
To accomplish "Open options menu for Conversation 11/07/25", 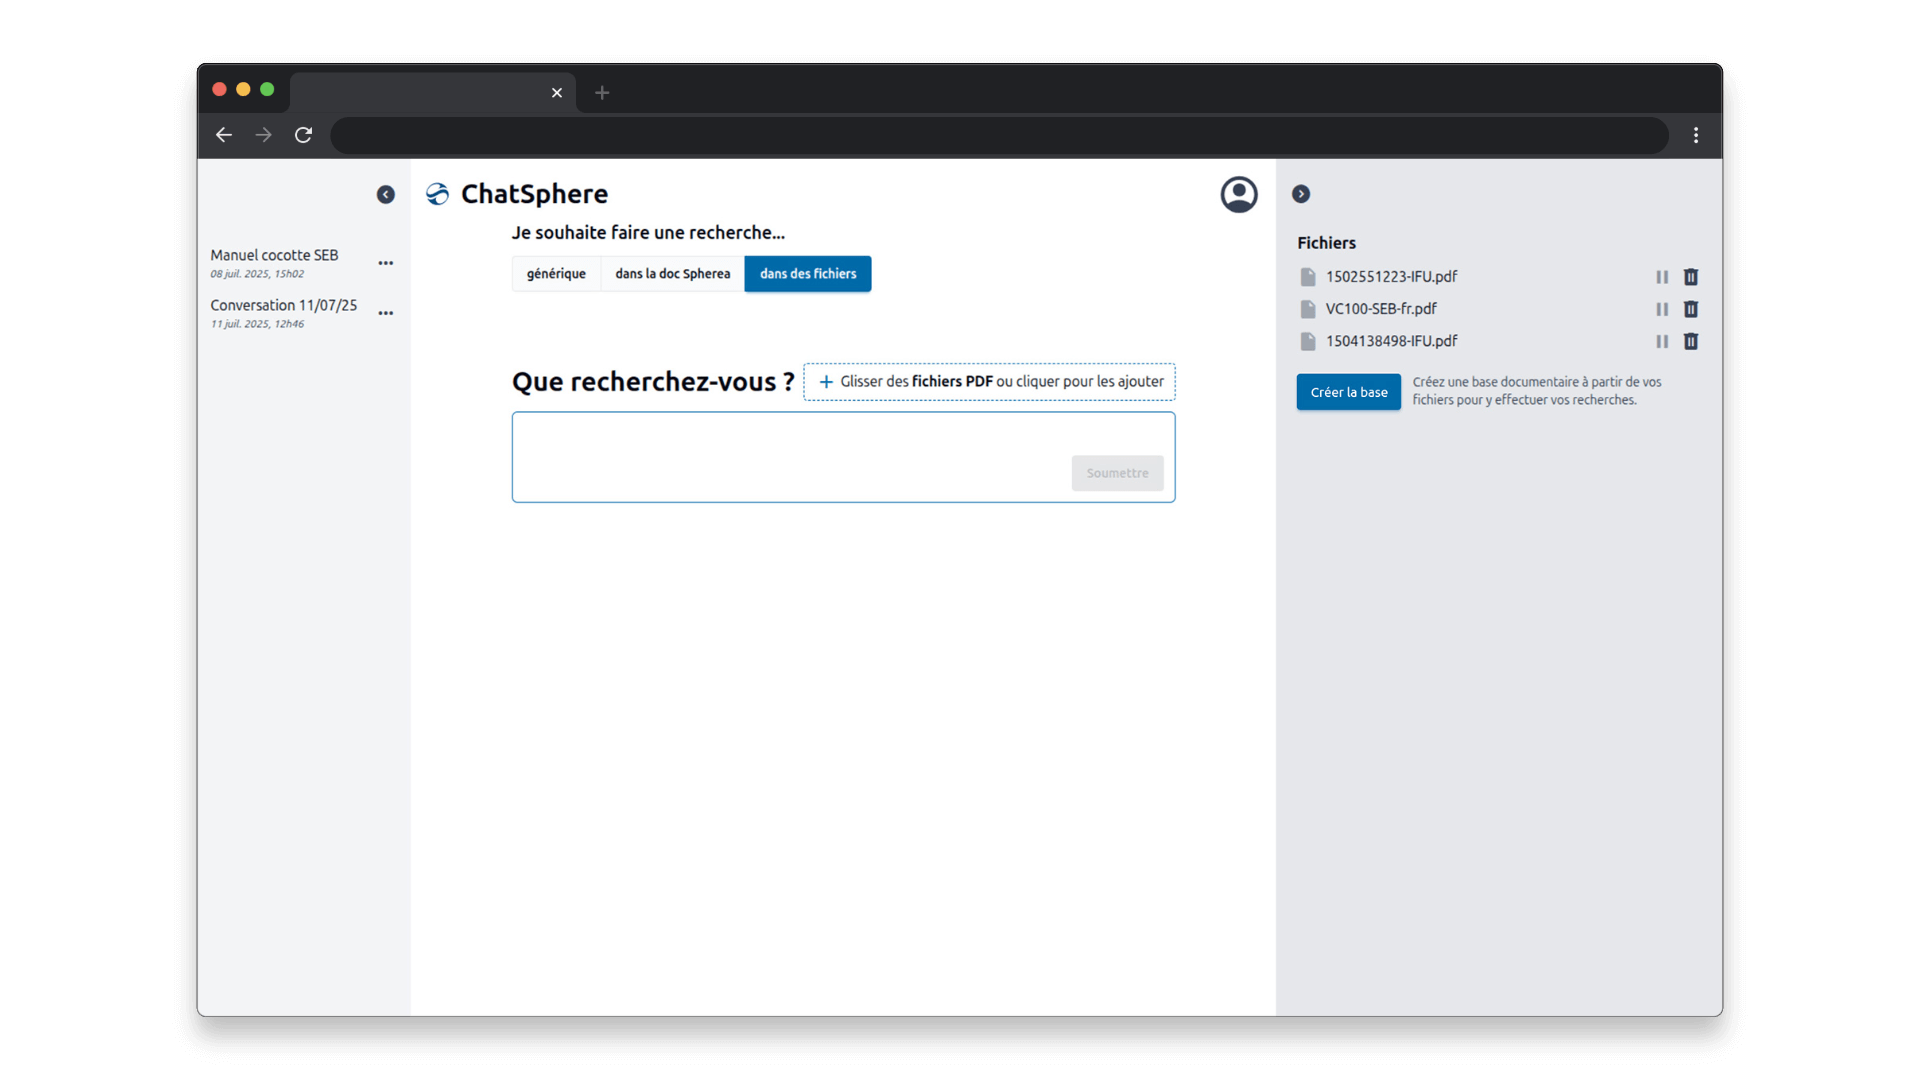I will [385, 313].
